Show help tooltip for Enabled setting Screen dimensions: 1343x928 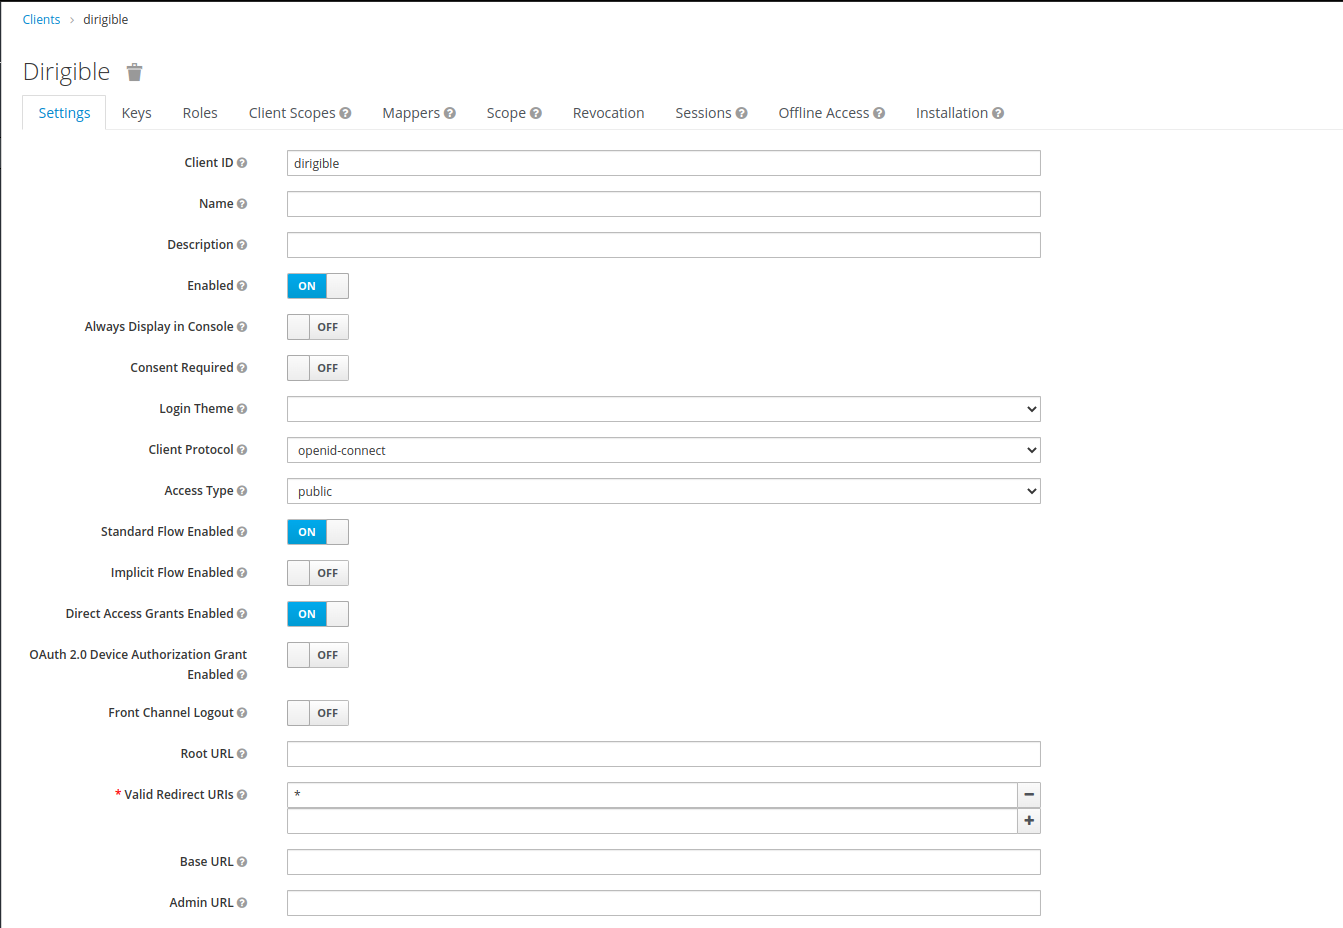(x=242, y=286)
